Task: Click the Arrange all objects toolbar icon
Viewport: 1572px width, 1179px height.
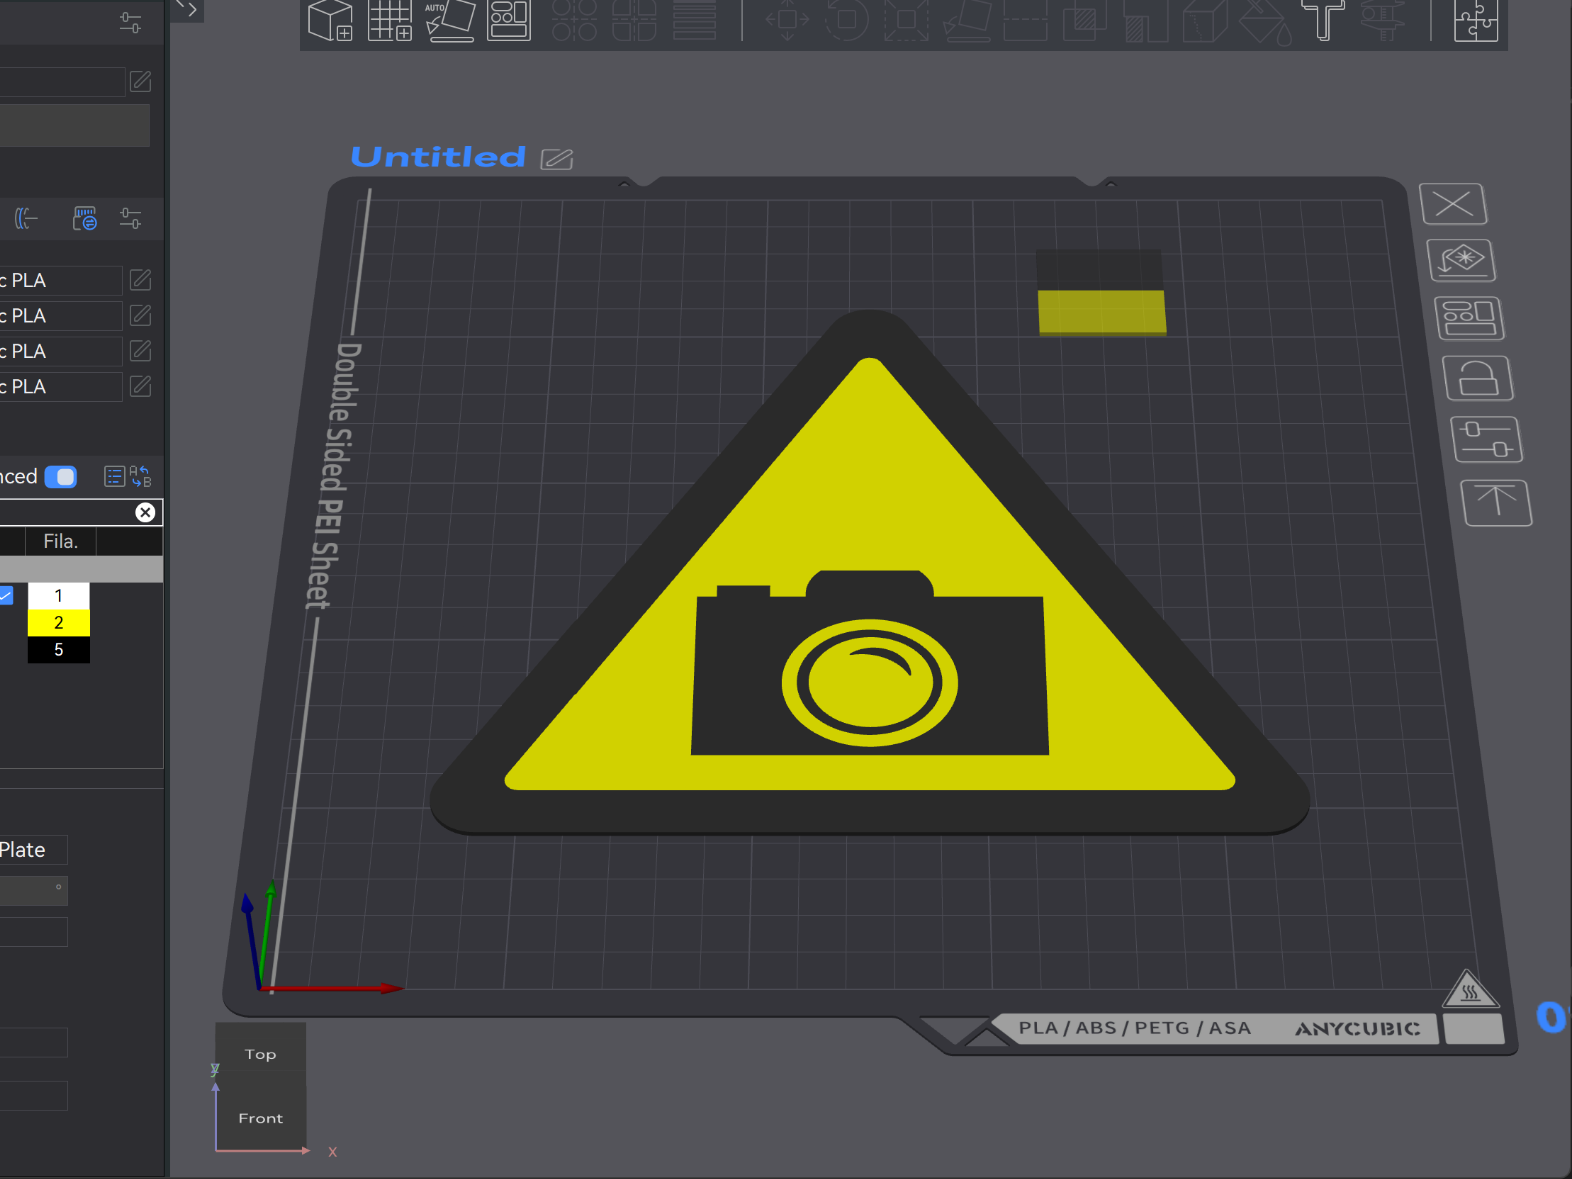Action: click(508, 20)
